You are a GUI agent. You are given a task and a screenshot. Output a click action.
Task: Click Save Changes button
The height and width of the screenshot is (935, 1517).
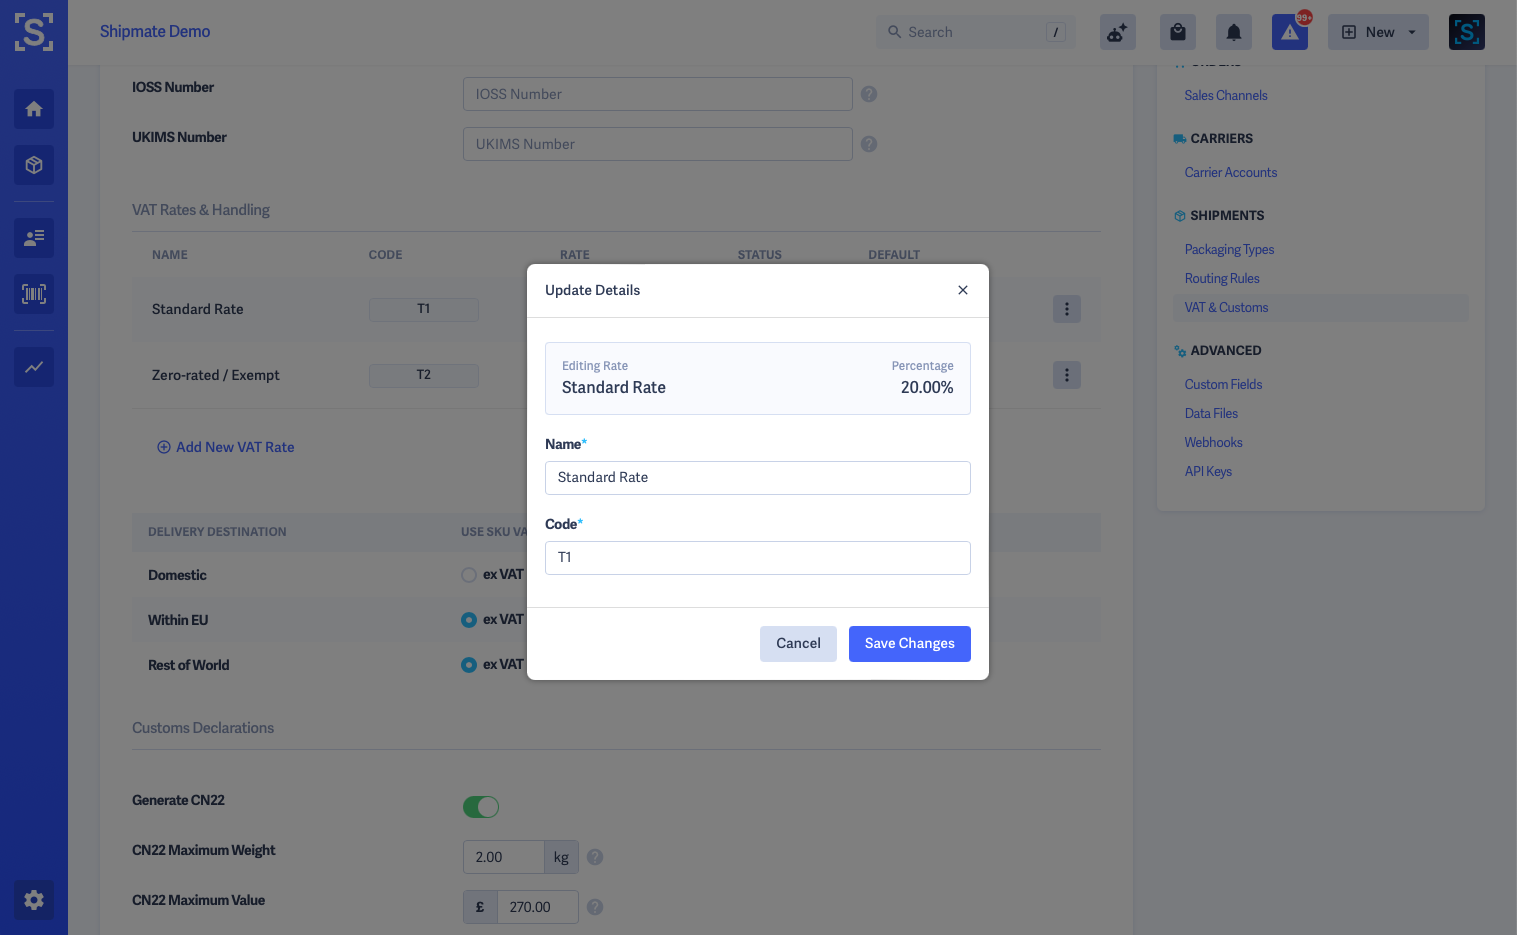[x=910, y=644]
